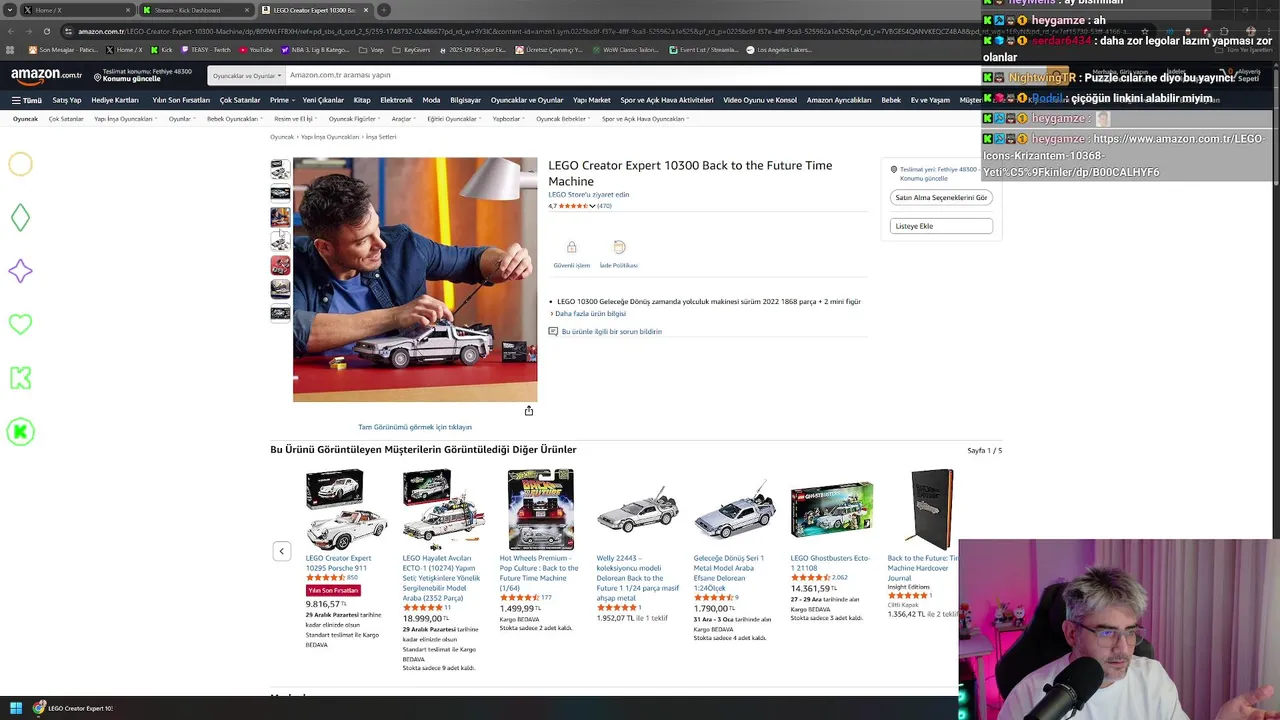Click İnşa Setleri breadcrumb link

click(x=381, y=137)
